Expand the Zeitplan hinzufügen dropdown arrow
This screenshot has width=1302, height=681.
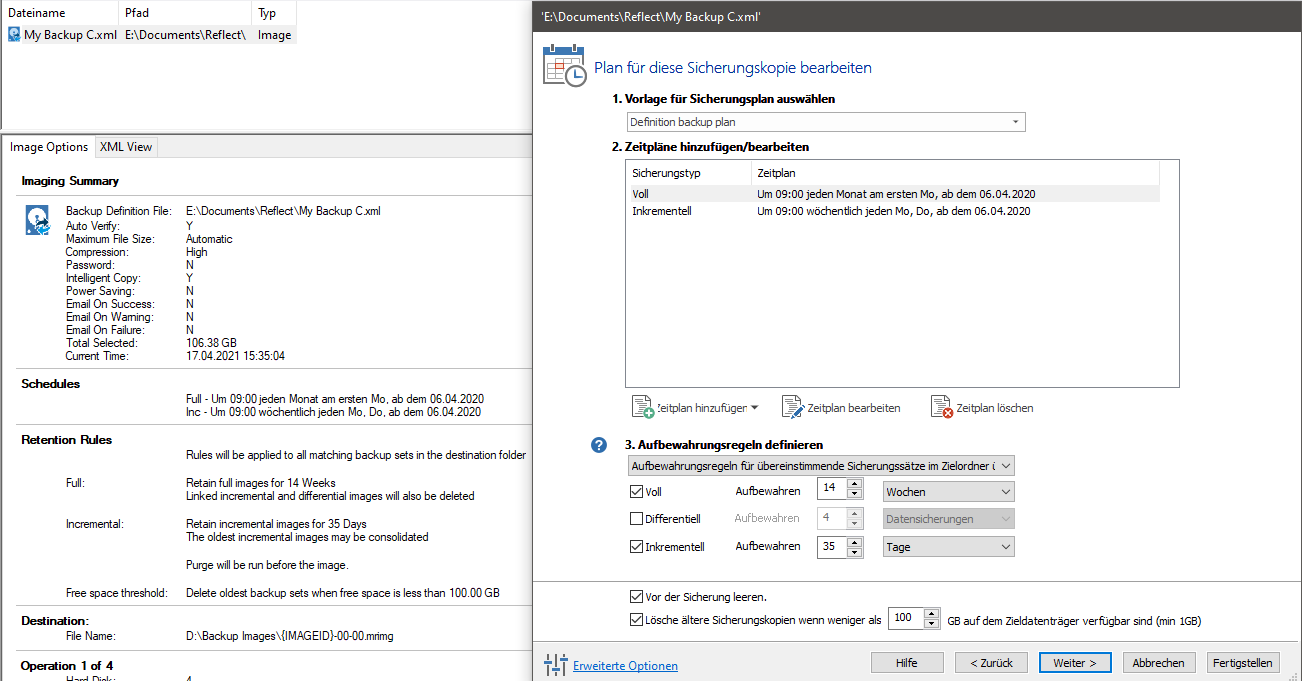754,408
